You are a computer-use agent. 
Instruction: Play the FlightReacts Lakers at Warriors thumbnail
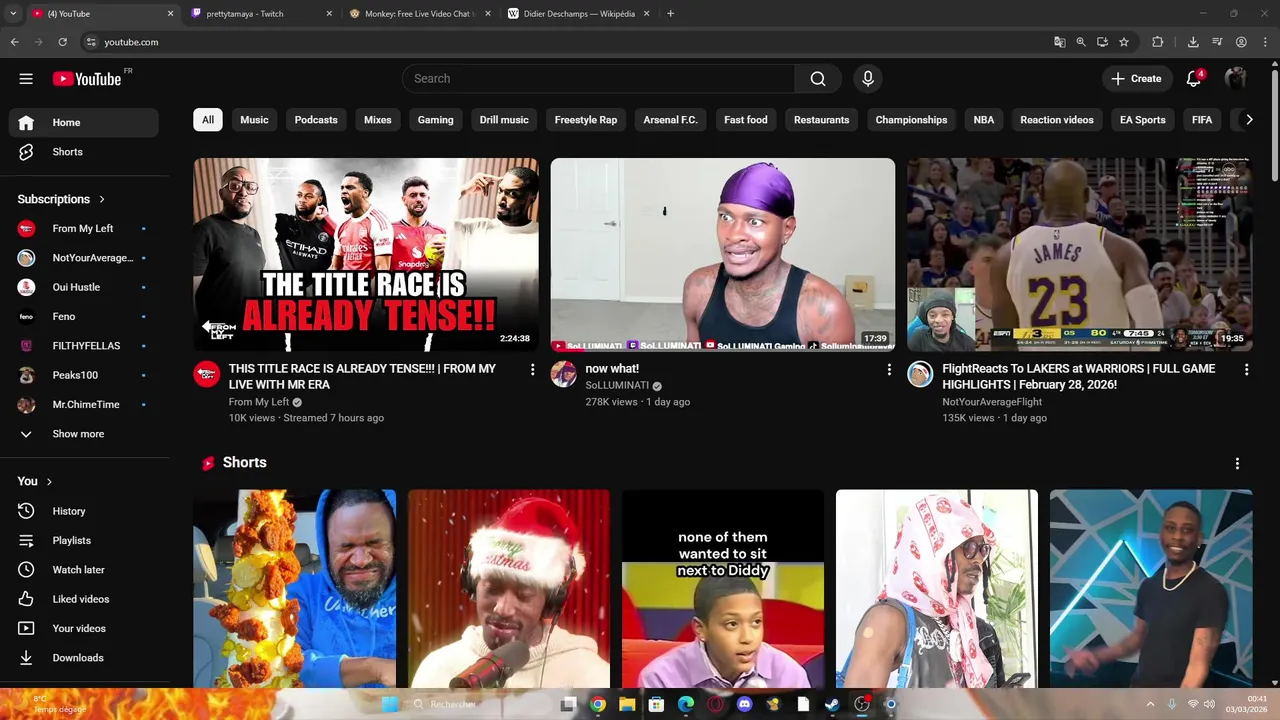coord(1080,255)
